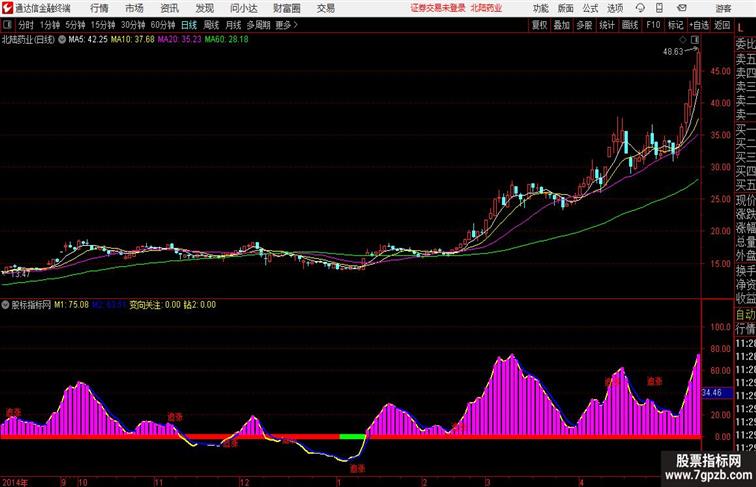
Task: Expand the indicator dropdown beside 北陆药业(日线)
Action: point(62,40)
